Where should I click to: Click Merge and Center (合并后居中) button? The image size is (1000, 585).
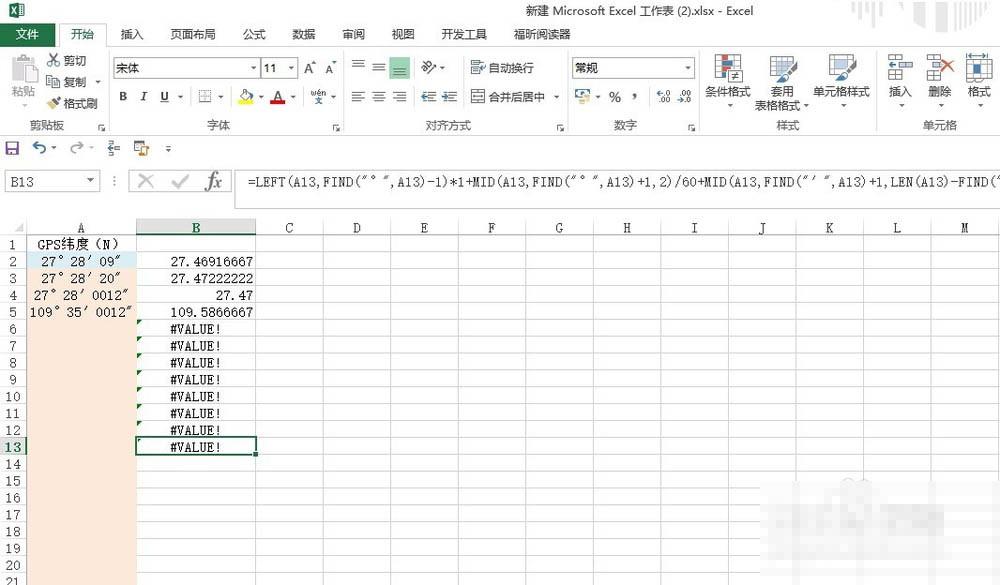tap(509, 97)
